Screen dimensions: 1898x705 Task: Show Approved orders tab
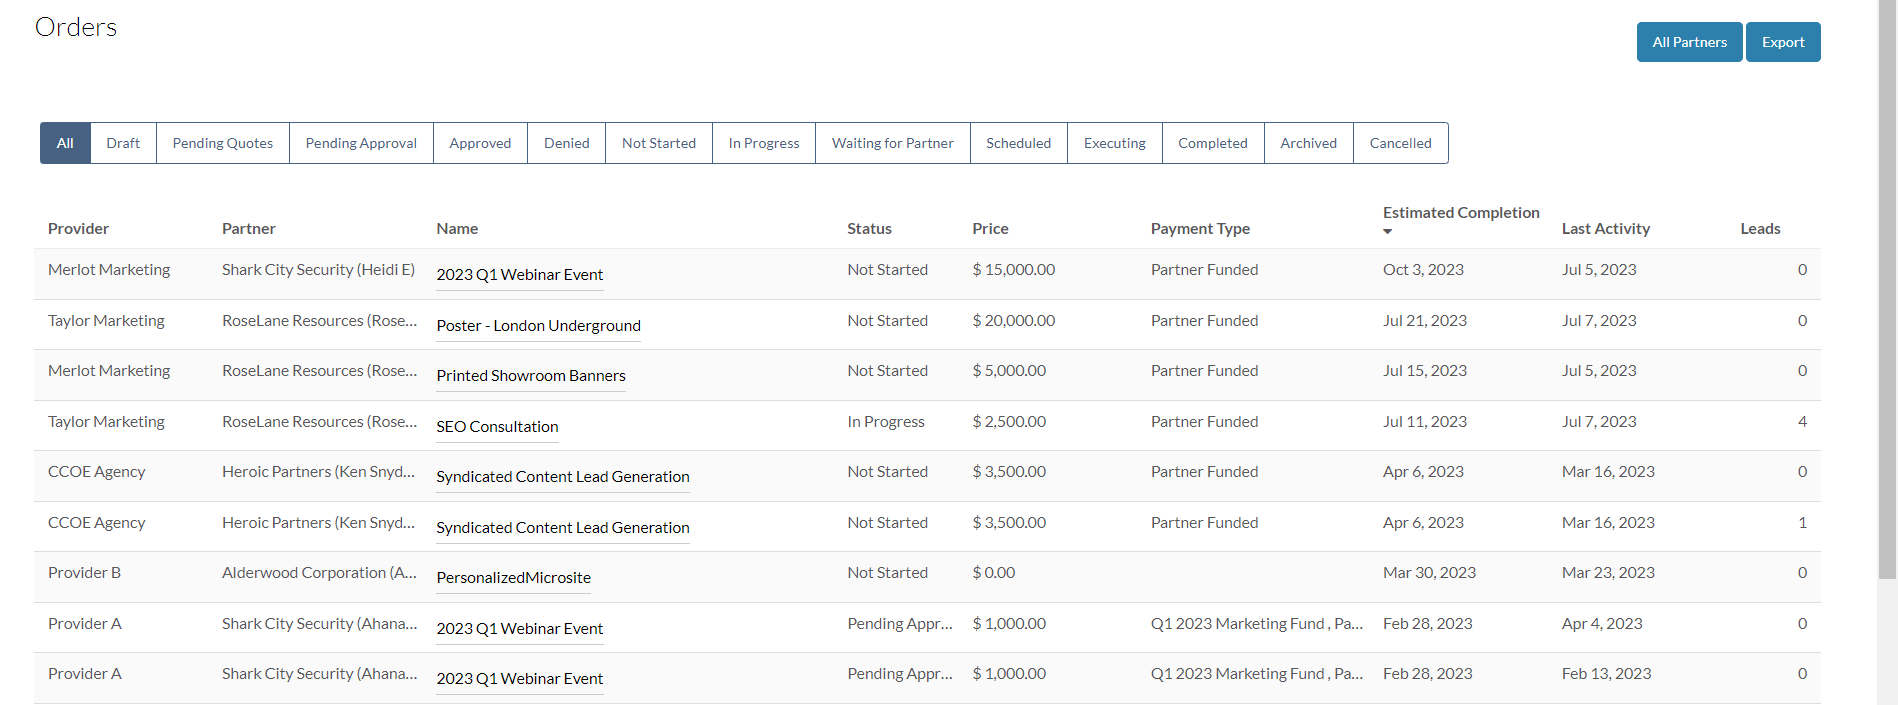(480, 143)
